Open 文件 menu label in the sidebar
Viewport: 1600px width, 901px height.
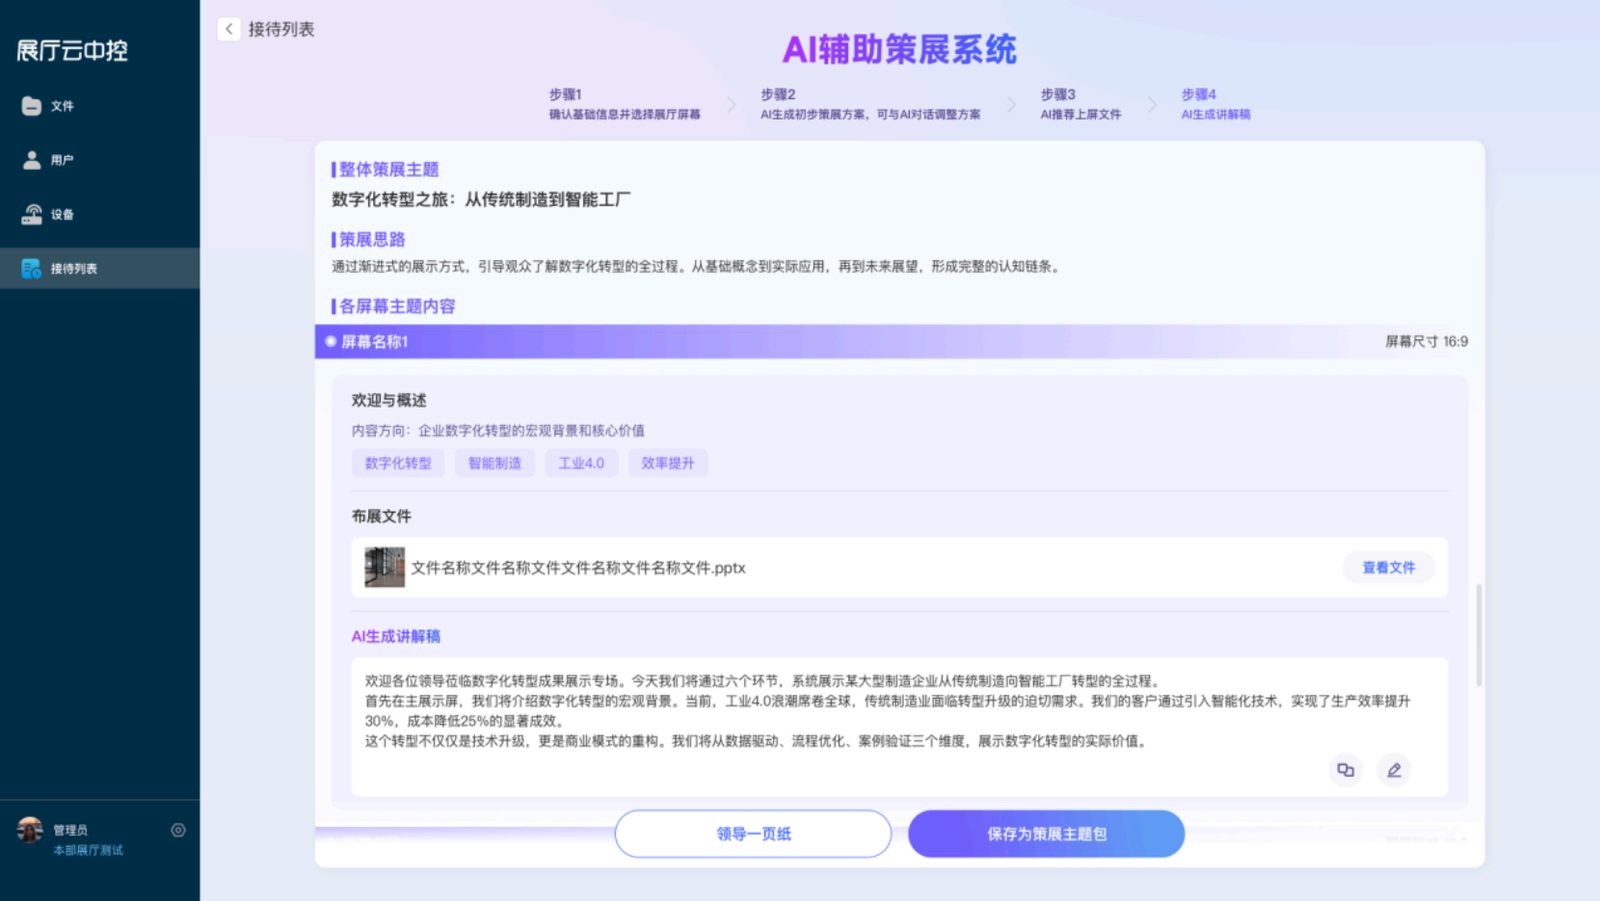[x=62, y=106]
